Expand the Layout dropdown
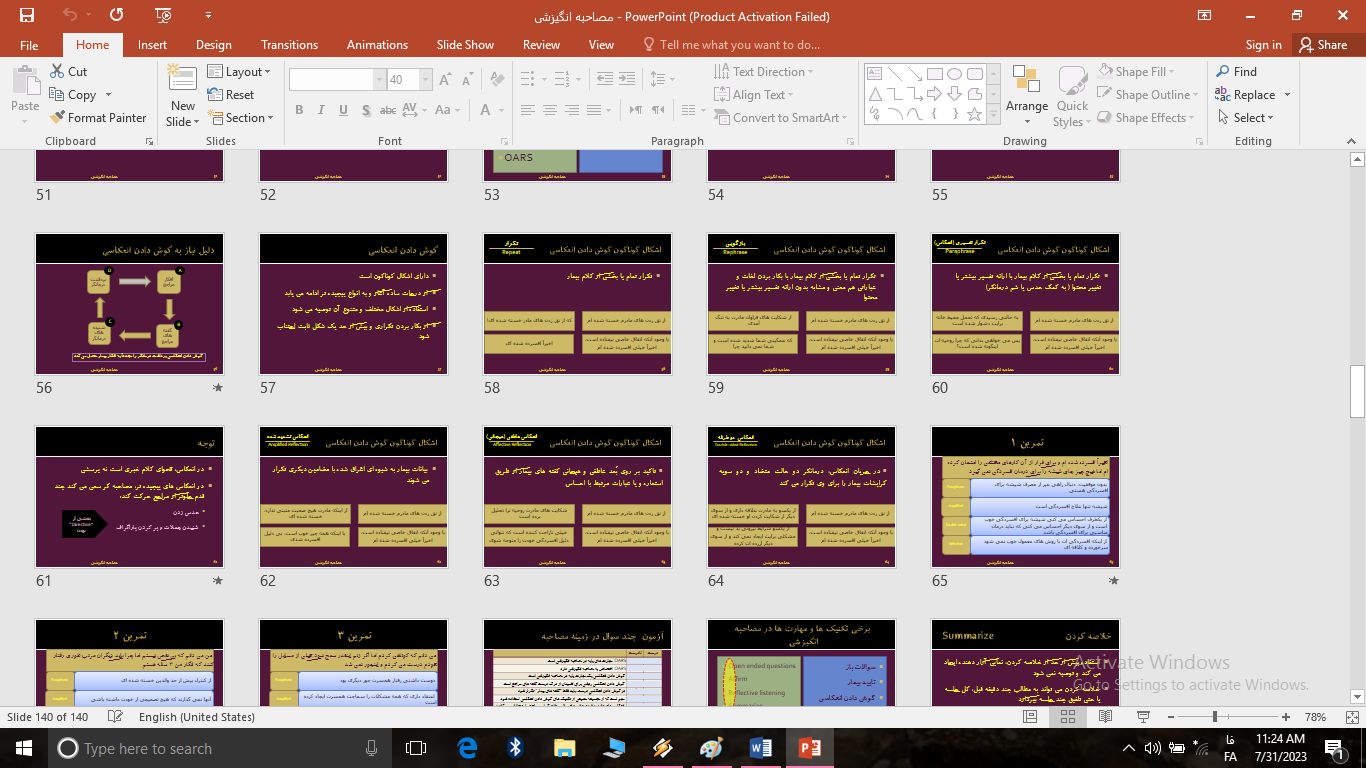The height and width of the screenshot is (768, 1366). [x=240, y=72]
